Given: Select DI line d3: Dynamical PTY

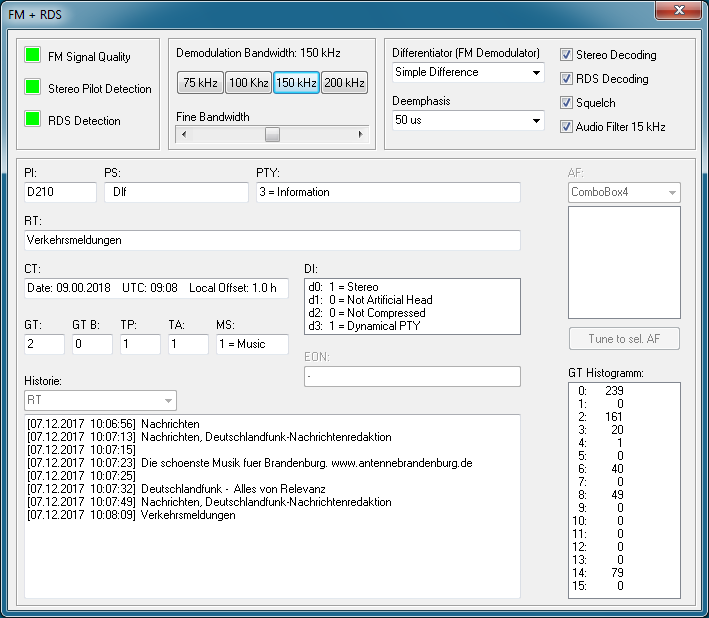Looking at the screenshot, I should point(412,326).
